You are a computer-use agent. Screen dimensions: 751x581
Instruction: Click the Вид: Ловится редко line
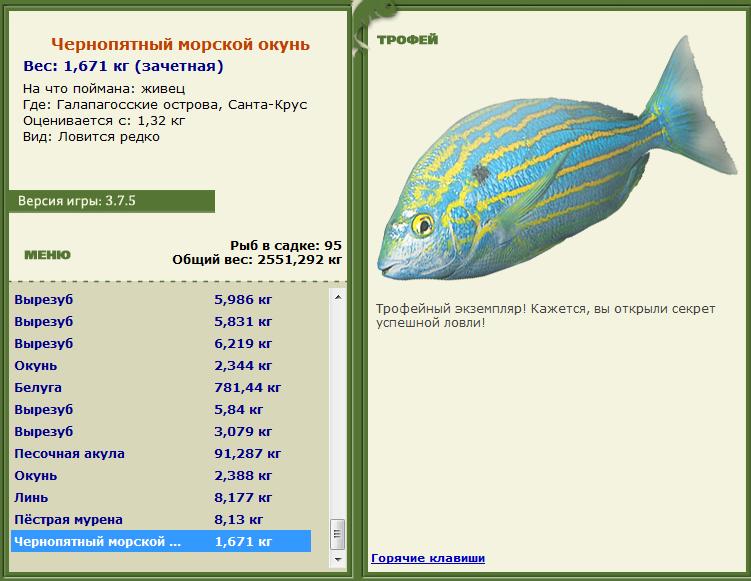pyautogui.click(x=91, y=137)
